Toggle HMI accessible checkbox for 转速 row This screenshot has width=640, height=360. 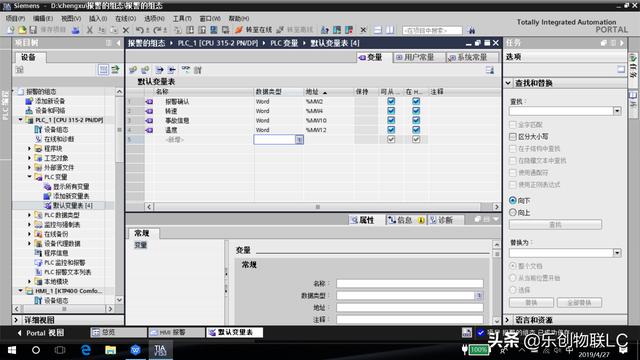(x=391, y=111)
